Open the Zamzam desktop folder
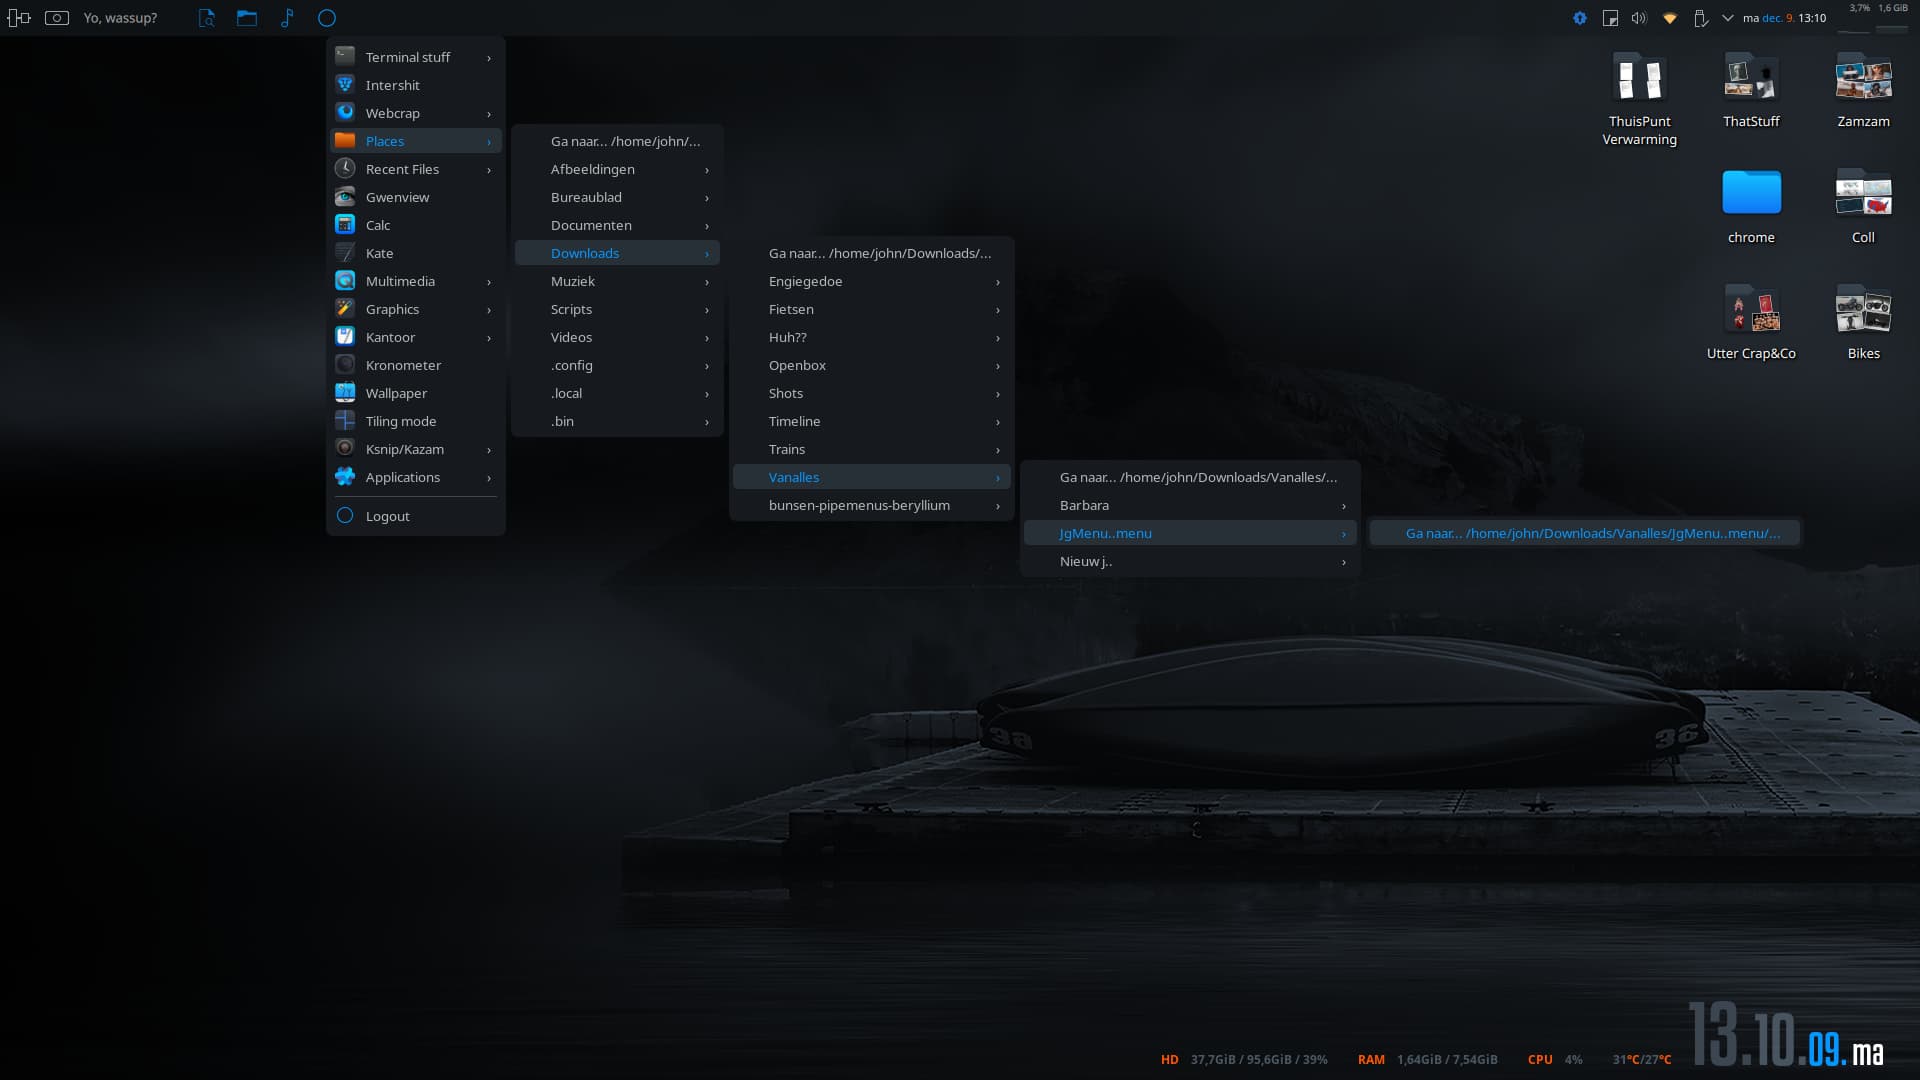The width and height of the screenshot is (1920, 1080). coord(1863,90)
